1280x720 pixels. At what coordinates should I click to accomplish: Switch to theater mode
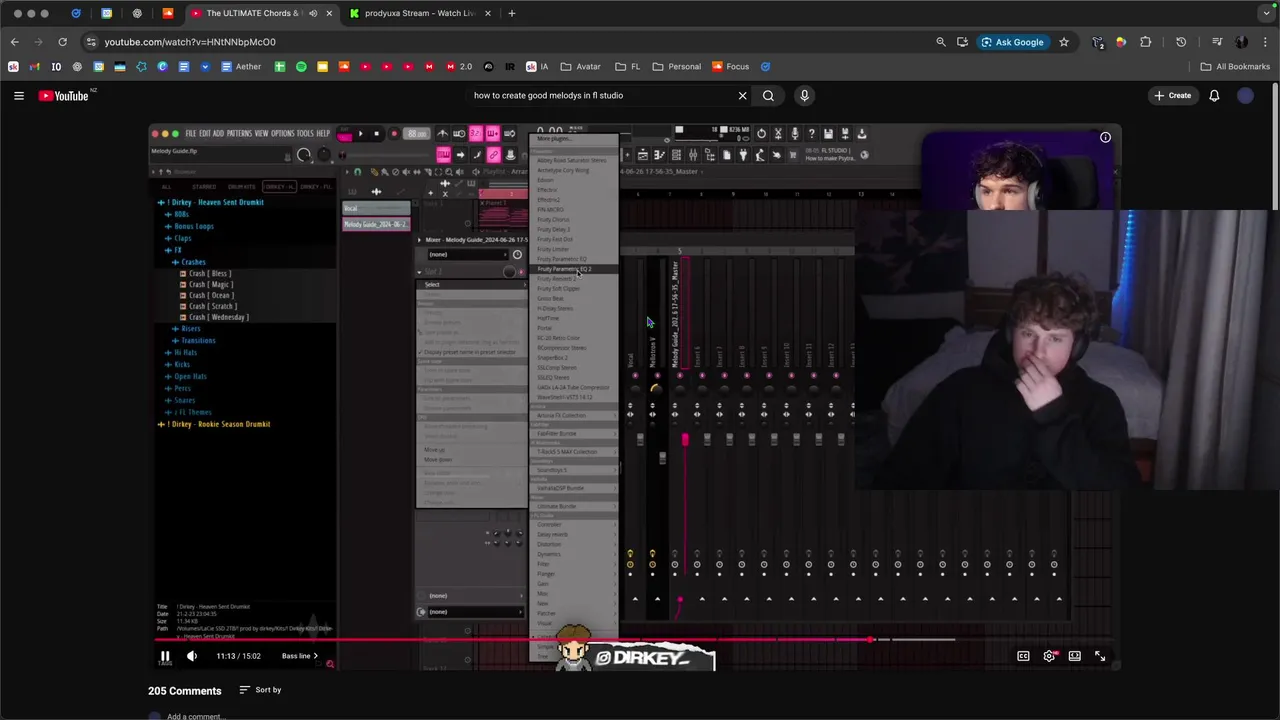tap(1074, 656)
